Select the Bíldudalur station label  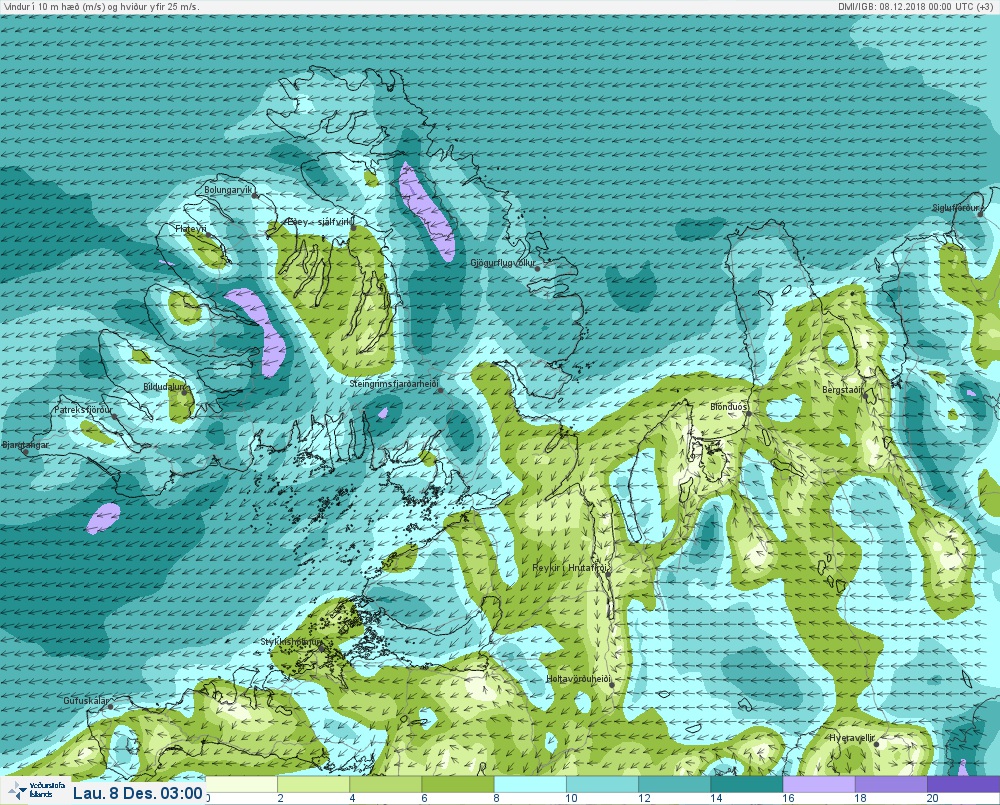(x=164, y=387)
